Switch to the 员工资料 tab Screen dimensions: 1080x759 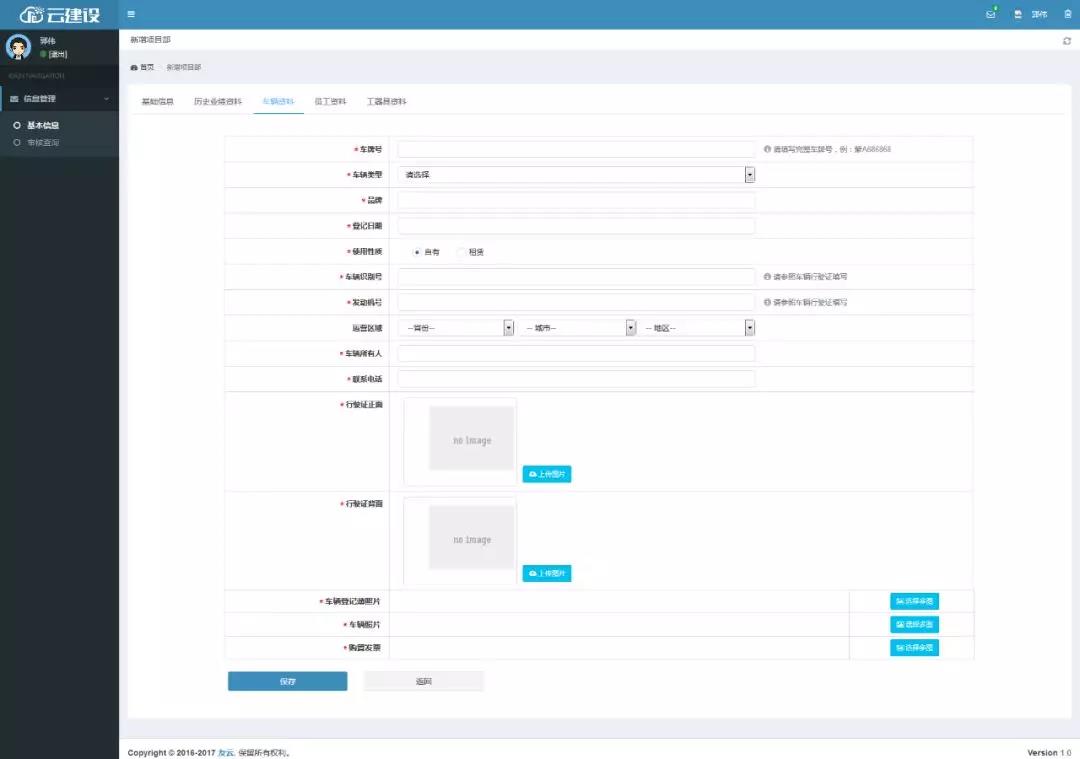tap(330, 102)
